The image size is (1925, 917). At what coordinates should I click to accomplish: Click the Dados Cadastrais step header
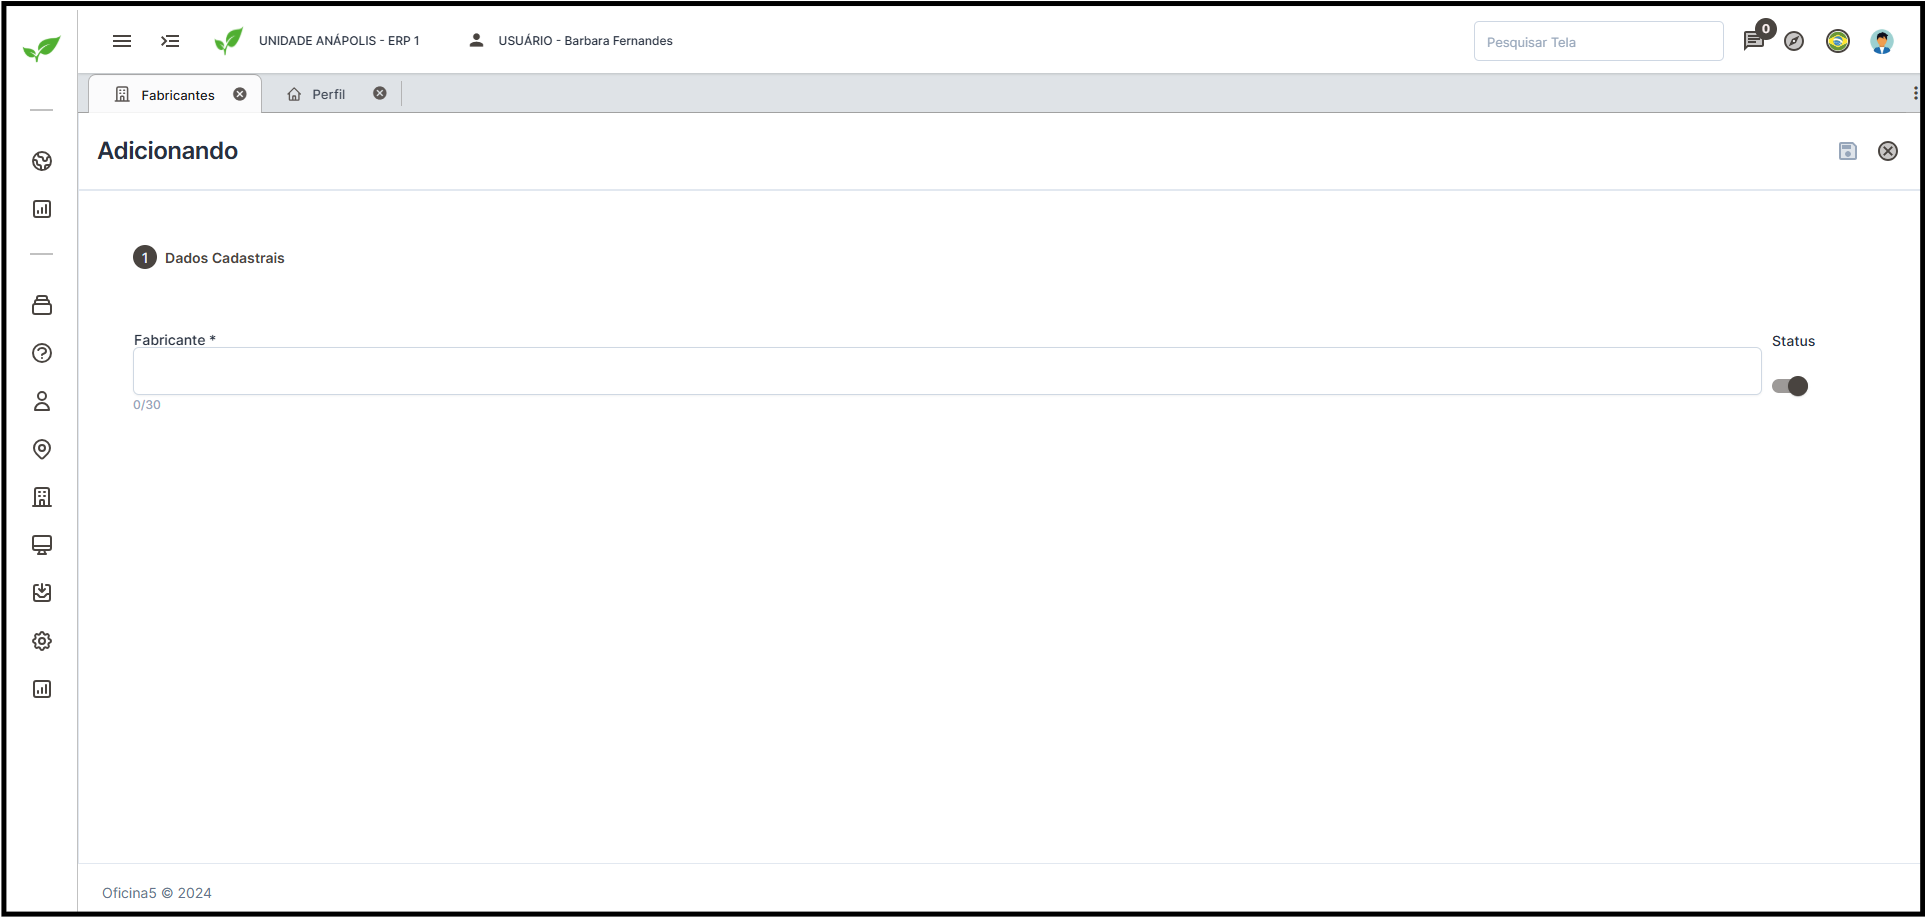tap(224, 258)
